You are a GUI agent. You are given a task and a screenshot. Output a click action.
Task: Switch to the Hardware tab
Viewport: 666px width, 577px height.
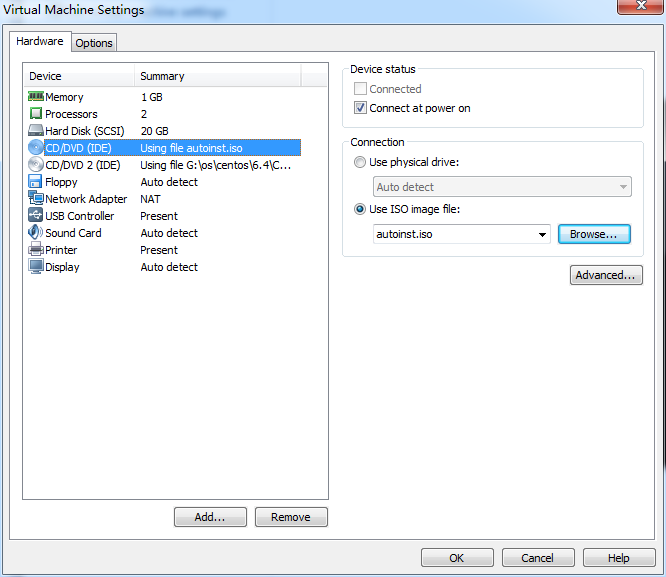point(40,41)
